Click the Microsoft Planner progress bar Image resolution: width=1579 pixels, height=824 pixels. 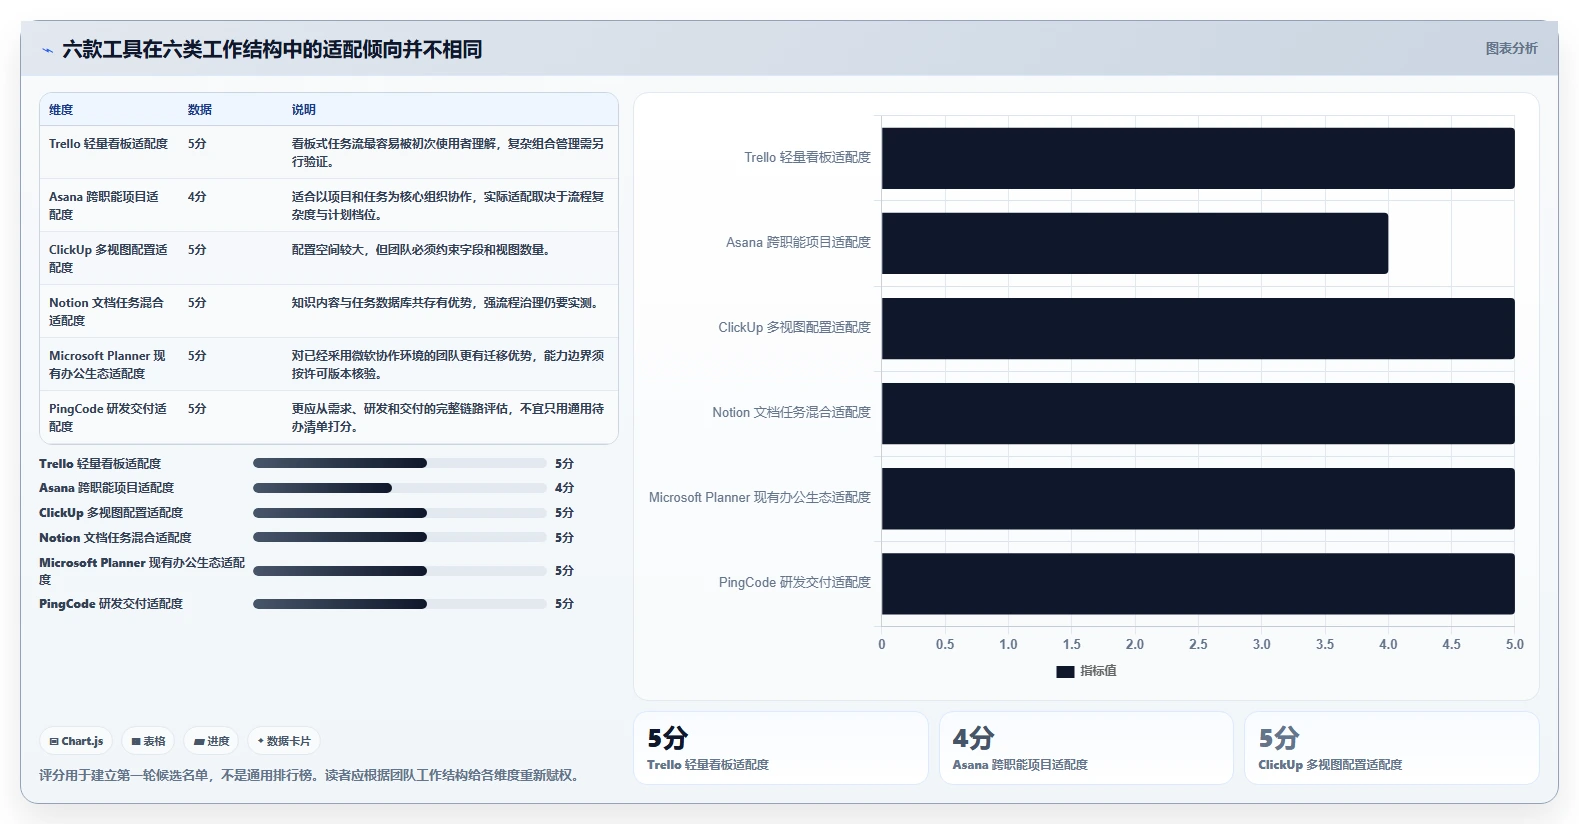tap(400, 571)
